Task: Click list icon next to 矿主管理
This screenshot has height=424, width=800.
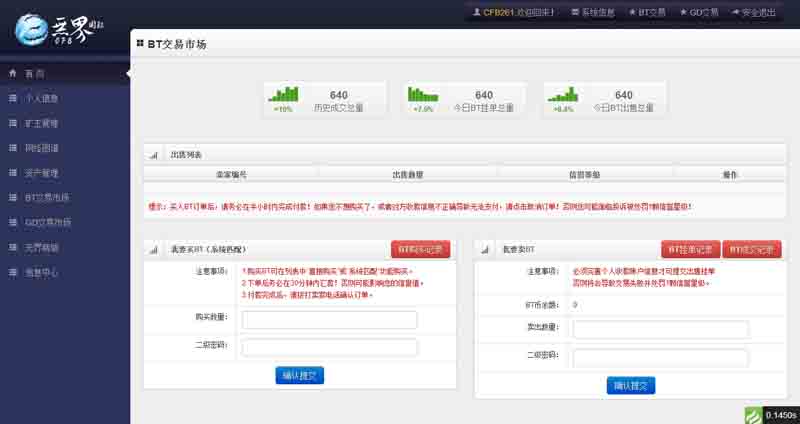Action: [x=13, y=123]
